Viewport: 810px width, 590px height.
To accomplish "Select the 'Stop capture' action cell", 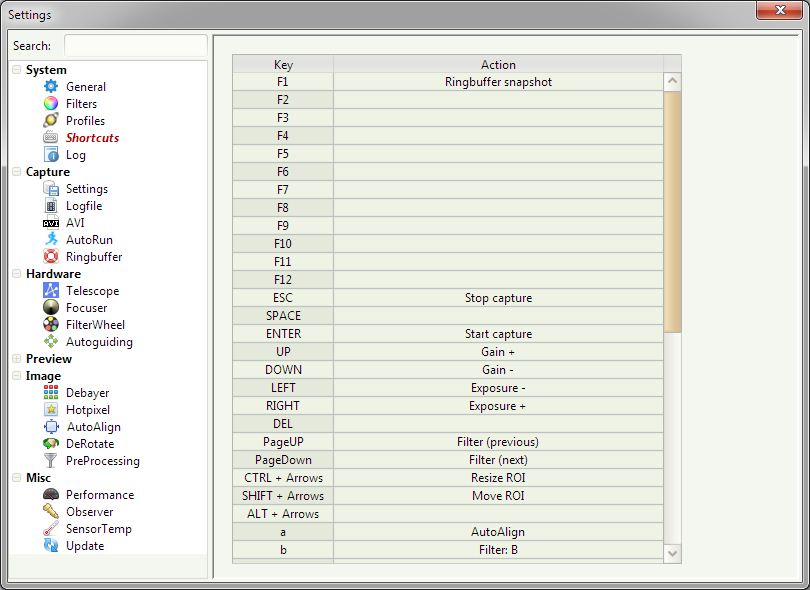I will (499, 298).
